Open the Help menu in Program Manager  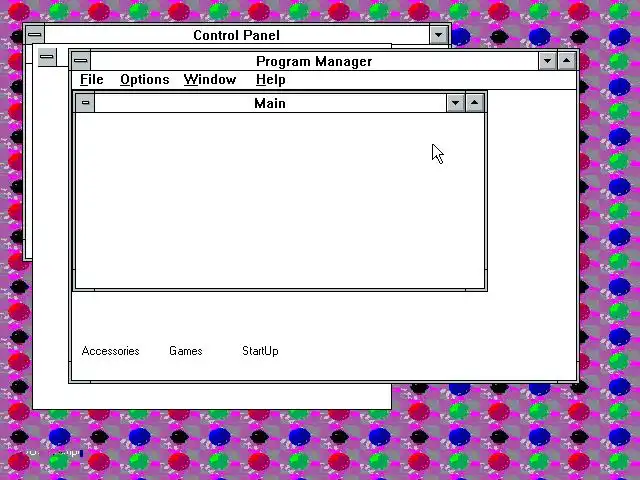click(x=270, y=80)
